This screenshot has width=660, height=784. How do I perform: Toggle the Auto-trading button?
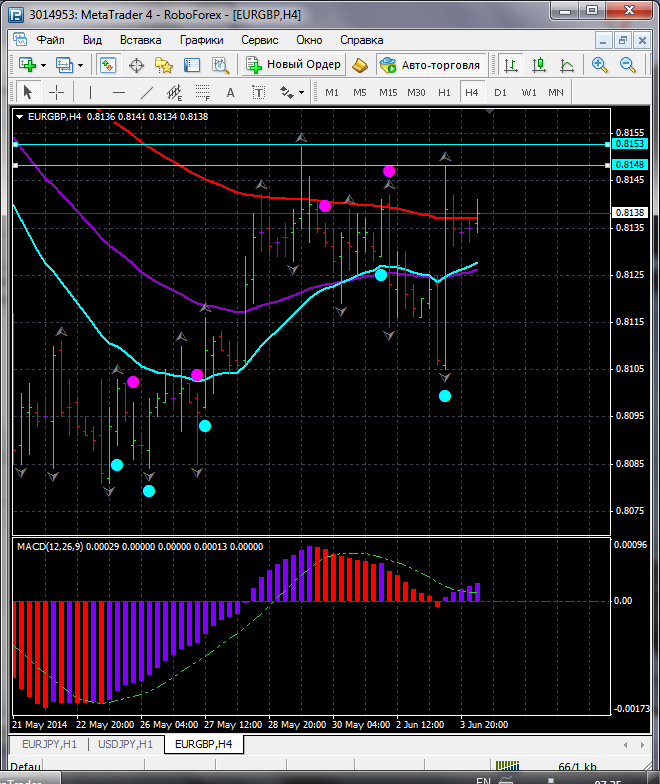(x=430, y=65)
